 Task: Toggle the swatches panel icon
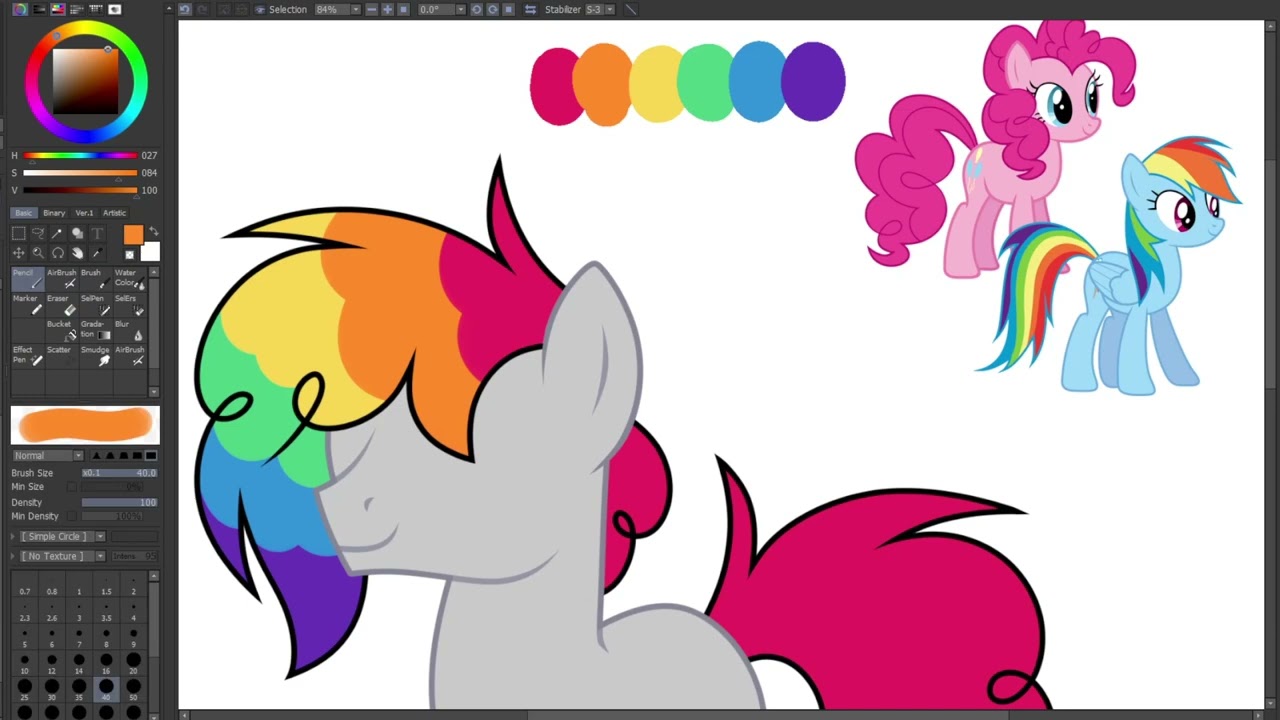(96, 9)
